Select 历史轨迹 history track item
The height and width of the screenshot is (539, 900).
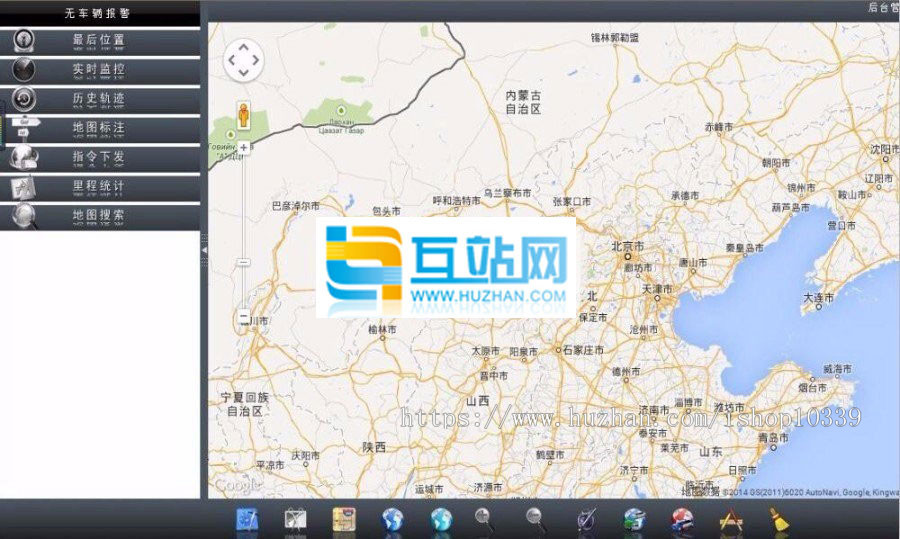coord(100,99)
